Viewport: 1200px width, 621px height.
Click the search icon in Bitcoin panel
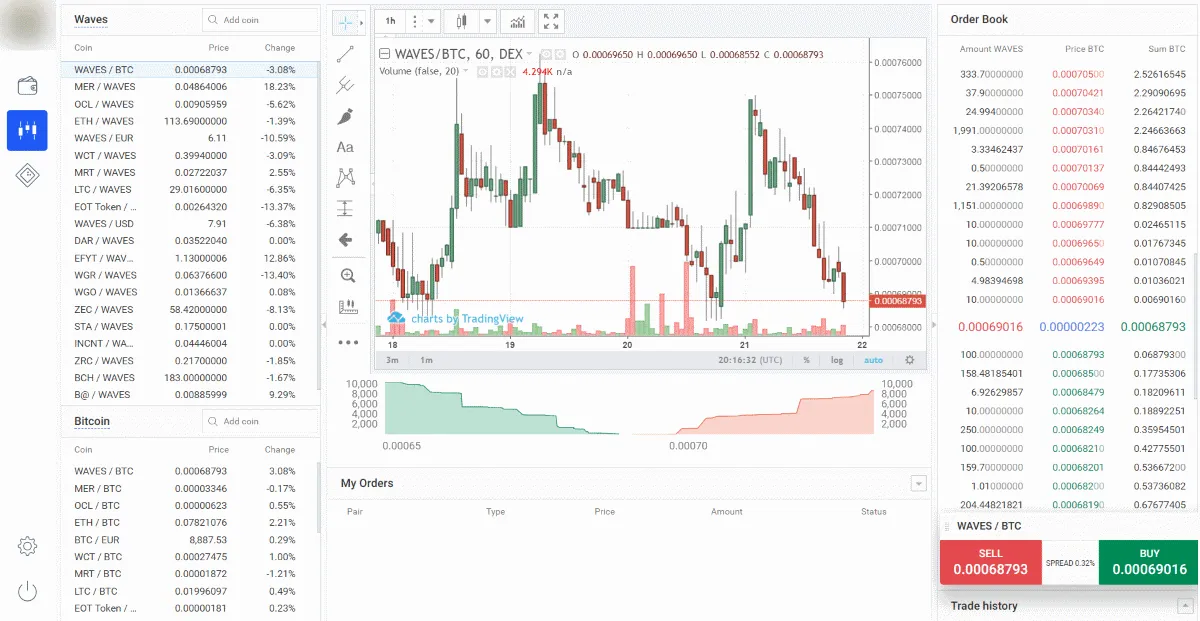pos(213,422)
